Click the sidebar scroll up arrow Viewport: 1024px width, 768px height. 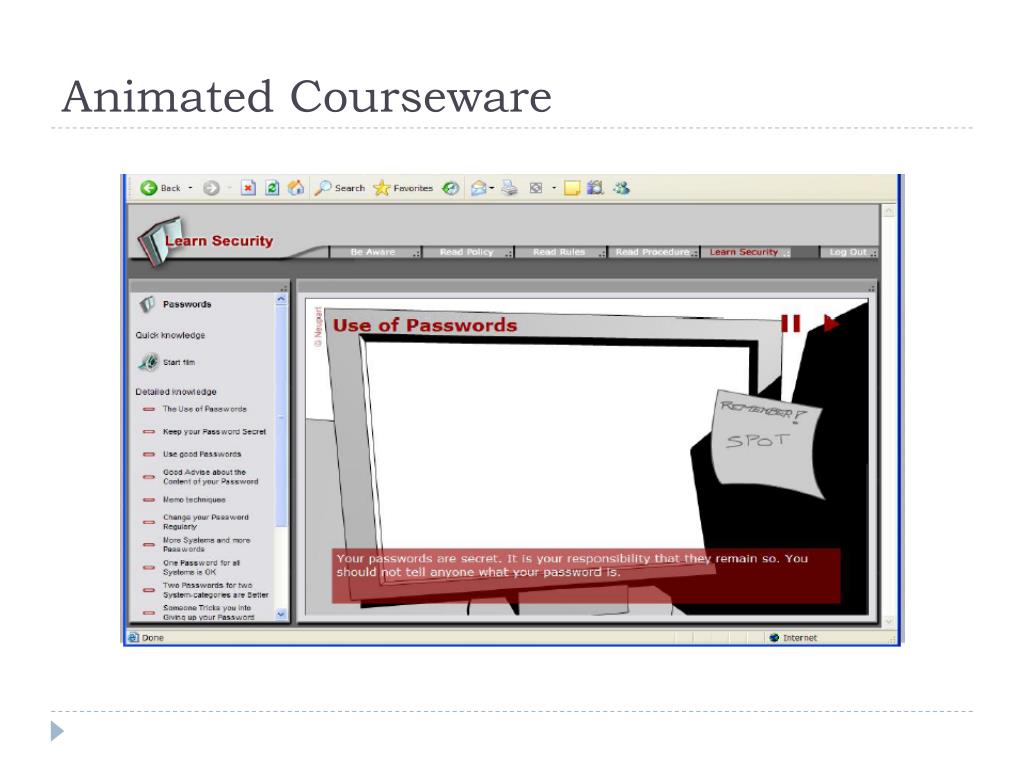click(281, 299)
